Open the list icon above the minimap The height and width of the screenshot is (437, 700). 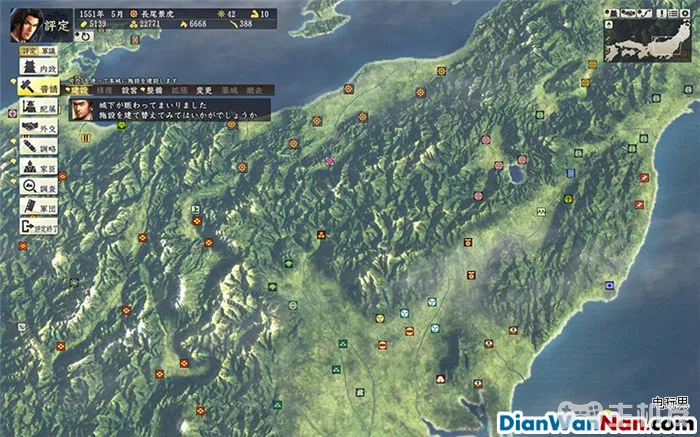(673, 13)
